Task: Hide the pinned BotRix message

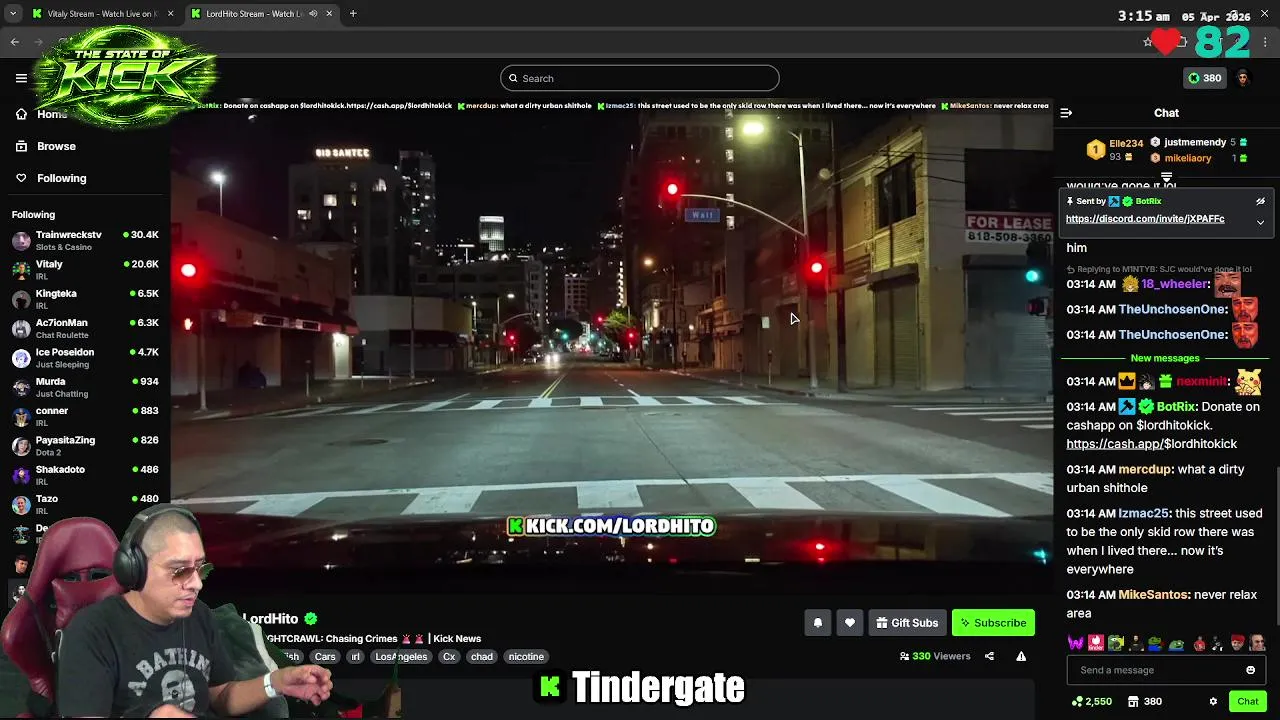Action: (1260, 201)
